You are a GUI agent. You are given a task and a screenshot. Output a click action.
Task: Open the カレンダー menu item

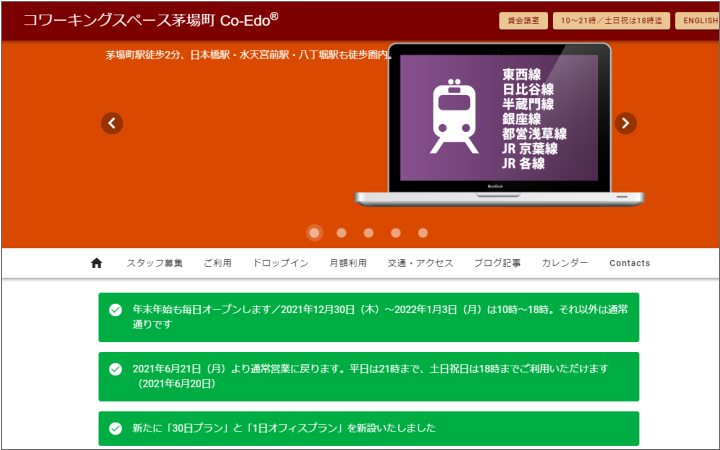pyautogui.click(x=565, y=263)
